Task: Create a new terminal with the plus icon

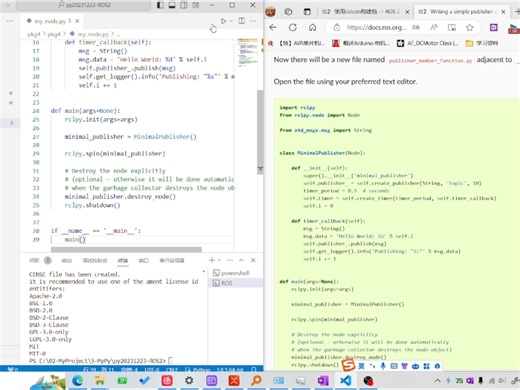Action: (212, 260)
